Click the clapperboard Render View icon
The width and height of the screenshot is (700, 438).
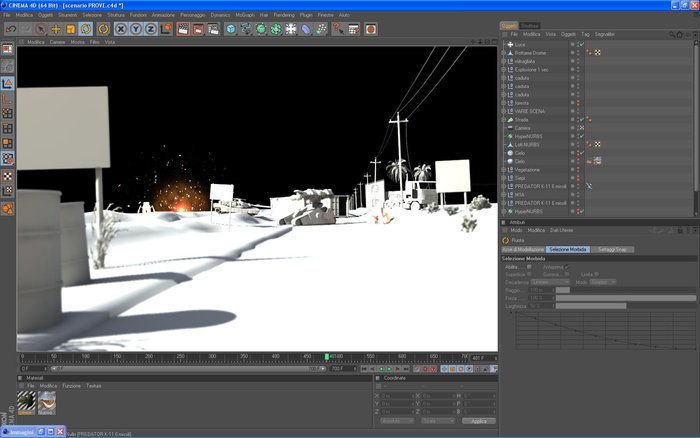point(183,29)
